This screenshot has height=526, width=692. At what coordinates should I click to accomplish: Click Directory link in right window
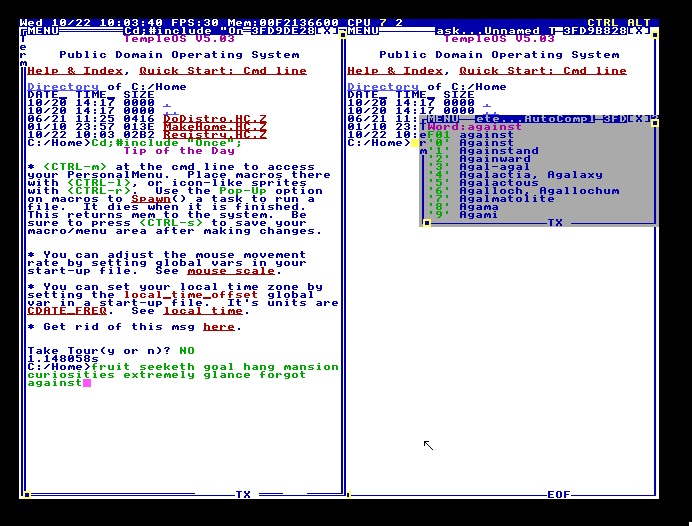pyautogui.click(x=383, y=87)
